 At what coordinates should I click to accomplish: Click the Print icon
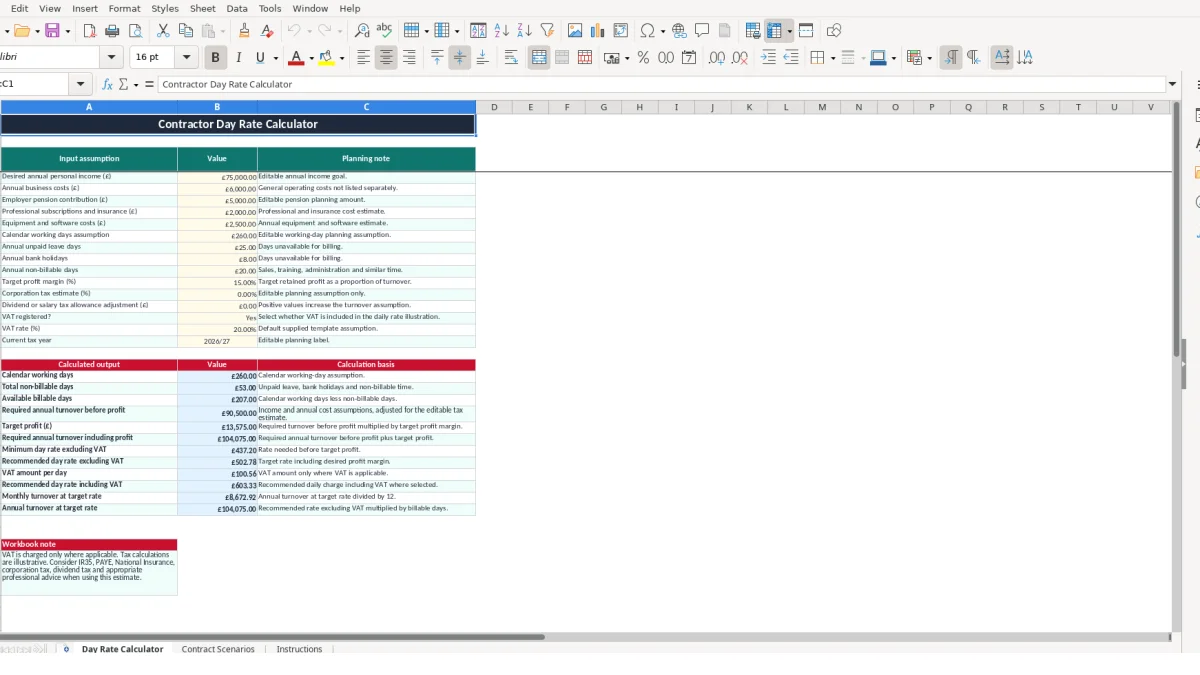pyautogui.click(x=112, y=31)
